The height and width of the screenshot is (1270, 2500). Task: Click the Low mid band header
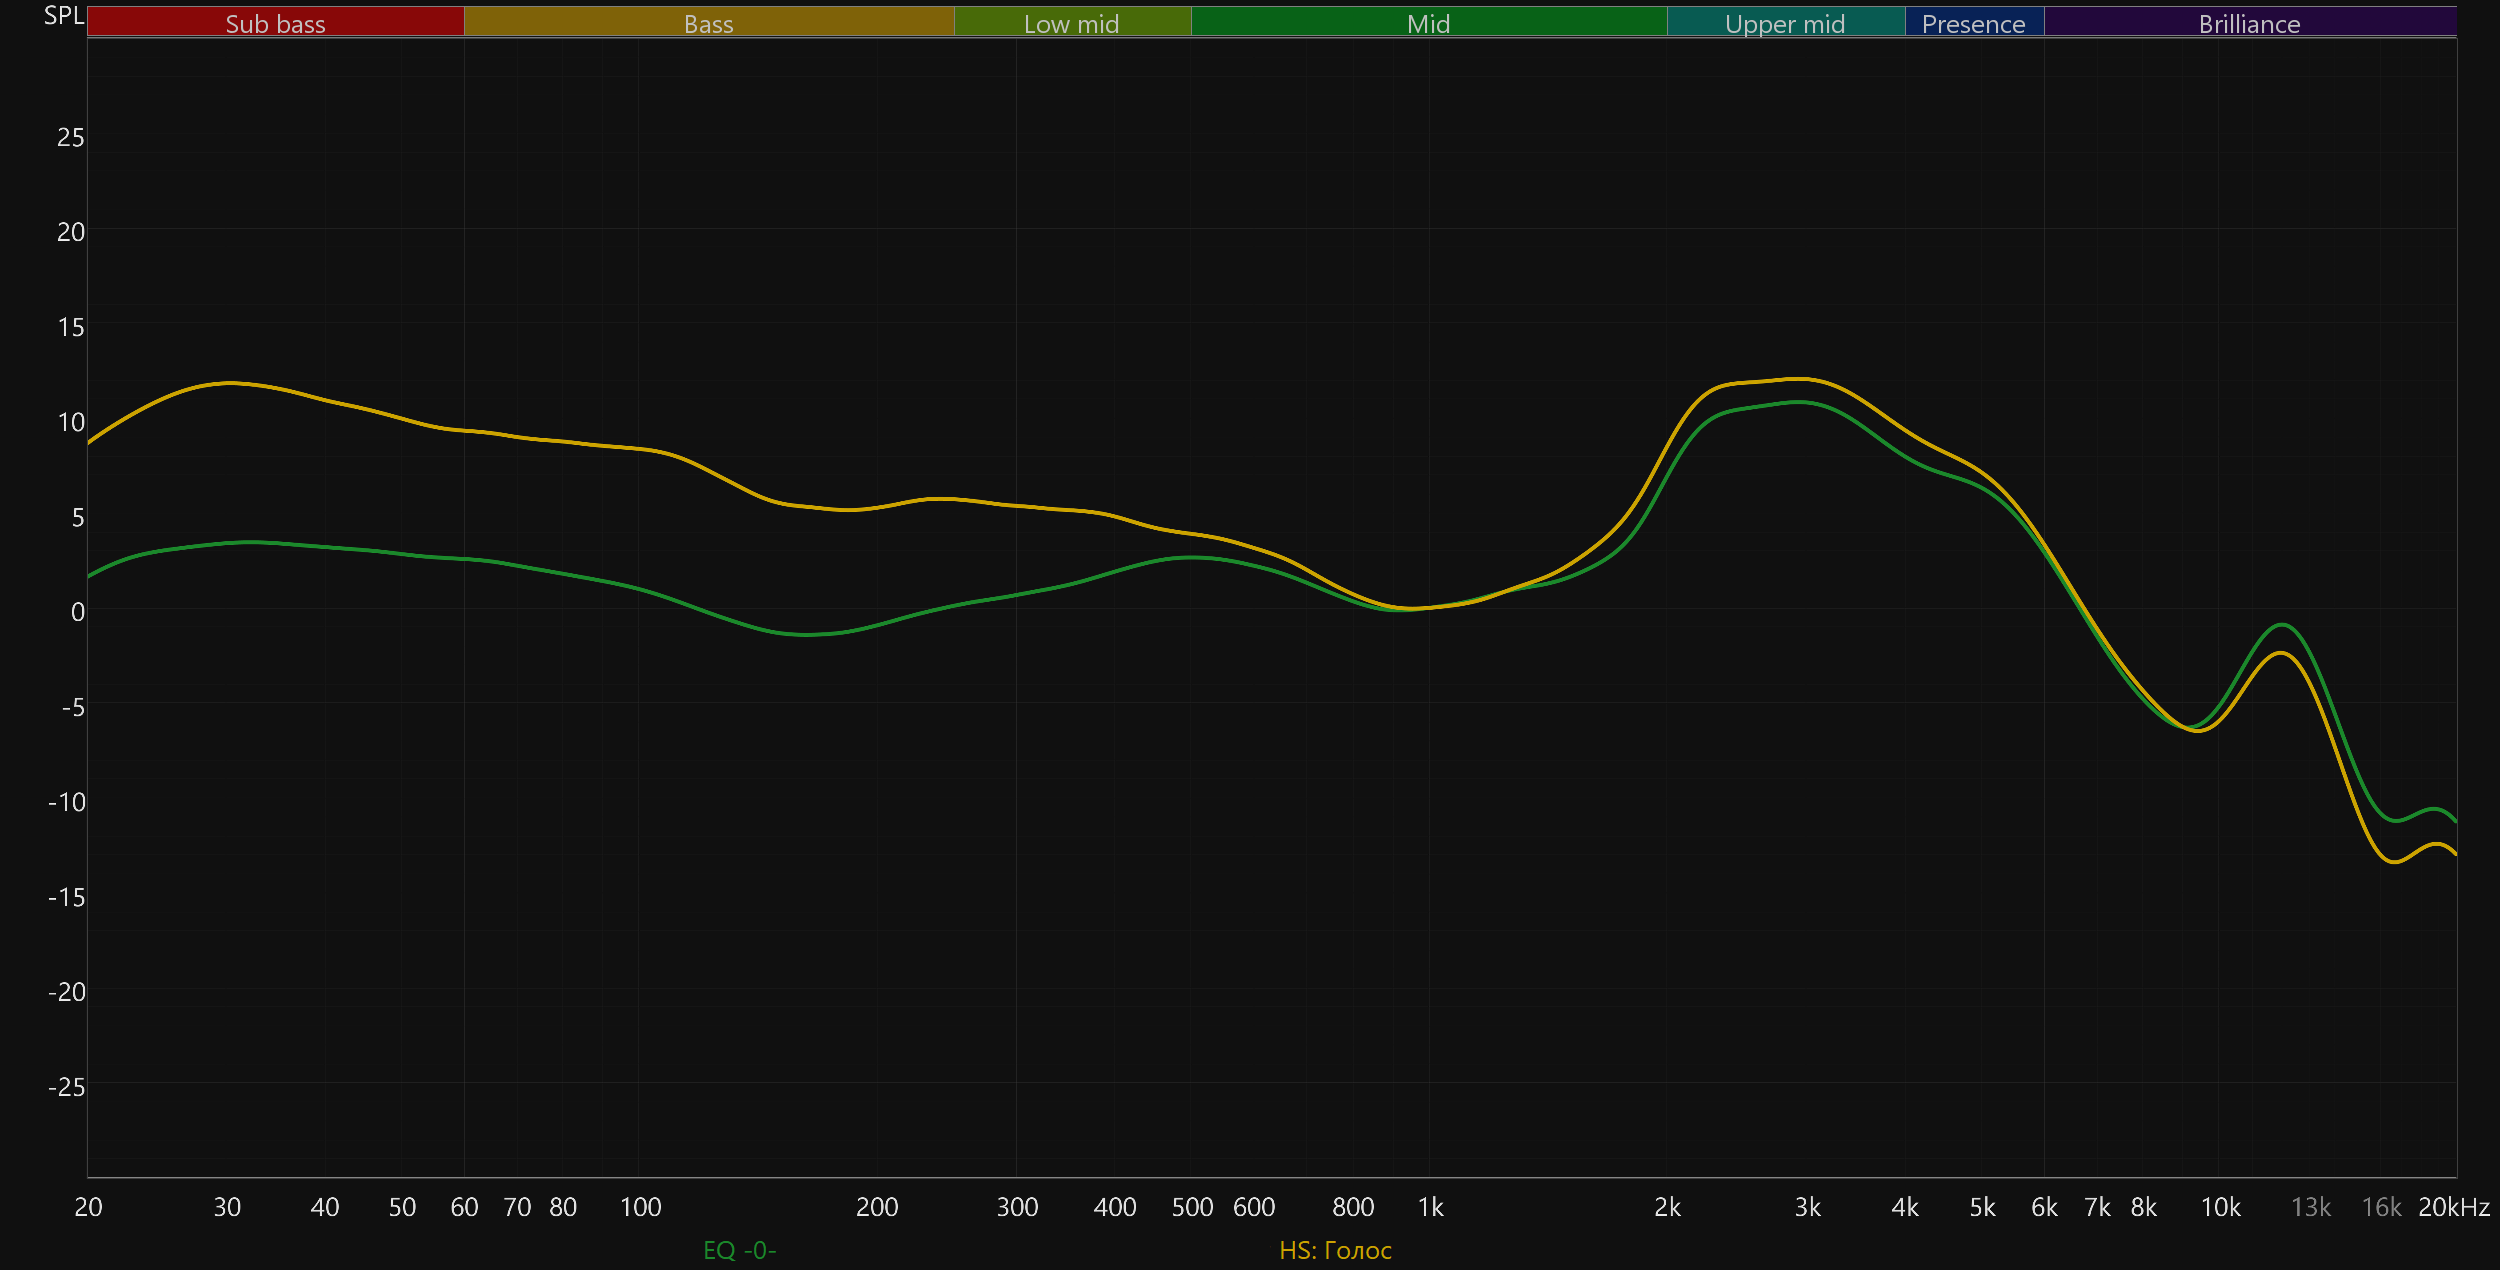[x=1071, y=23]
